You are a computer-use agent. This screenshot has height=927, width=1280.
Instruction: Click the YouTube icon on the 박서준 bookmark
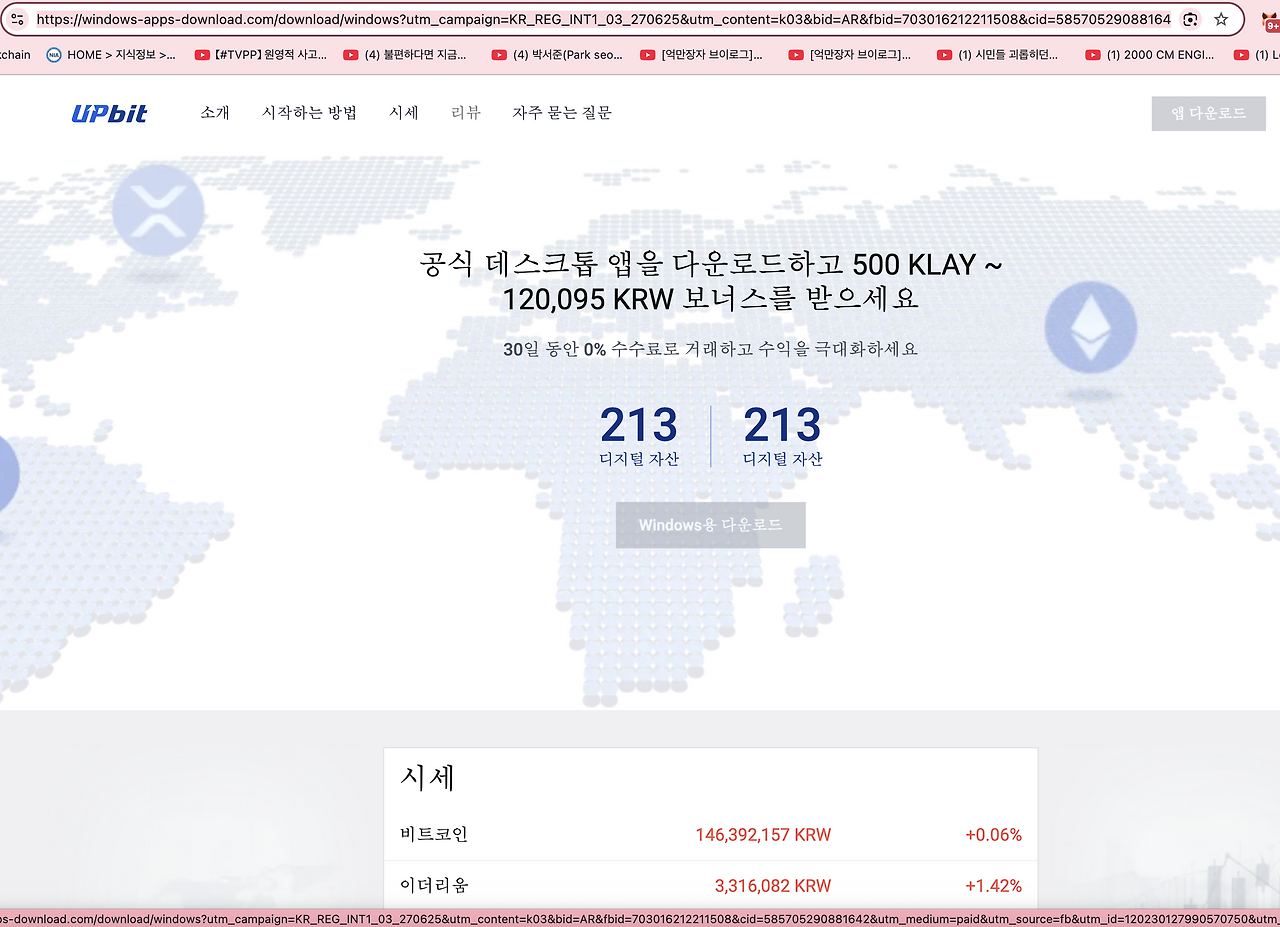pyautogui.click(x=500, y=55)
